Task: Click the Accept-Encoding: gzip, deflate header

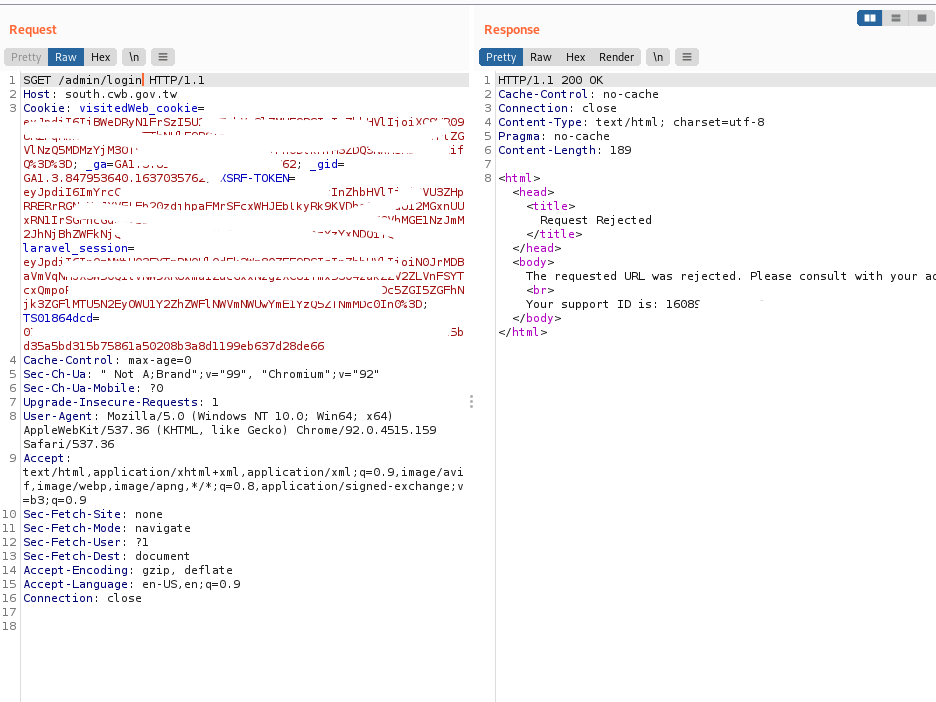Action: tap(128, 570)
